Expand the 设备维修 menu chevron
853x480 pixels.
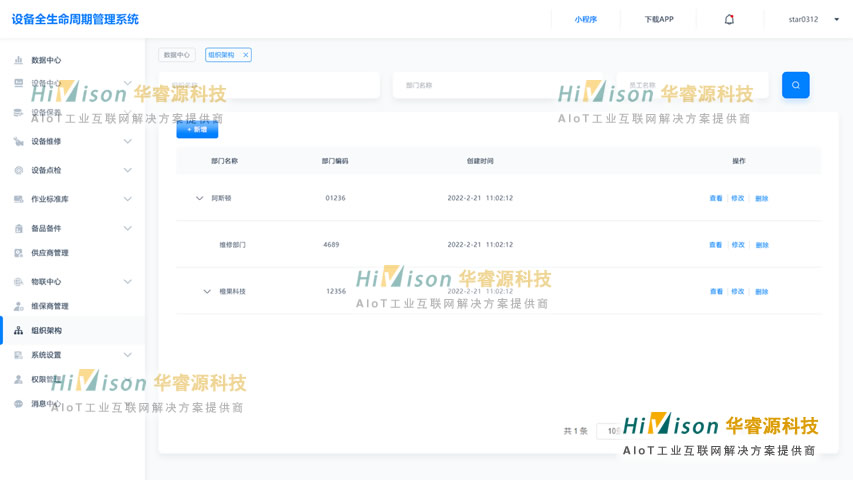(127, 141)
